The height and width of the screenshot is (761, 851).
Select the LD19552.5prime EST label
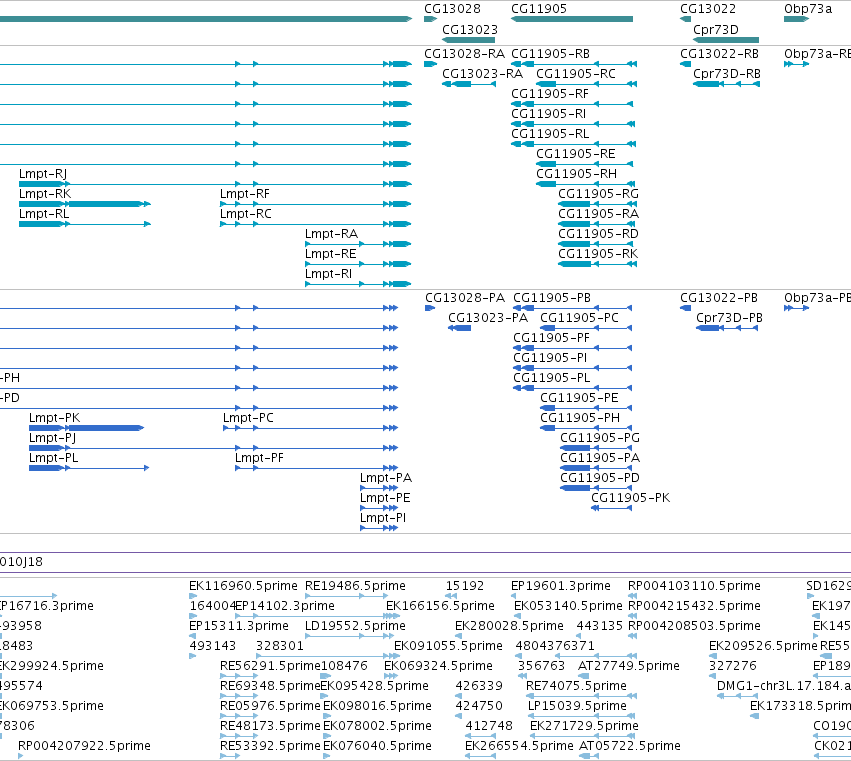(355, 626)
